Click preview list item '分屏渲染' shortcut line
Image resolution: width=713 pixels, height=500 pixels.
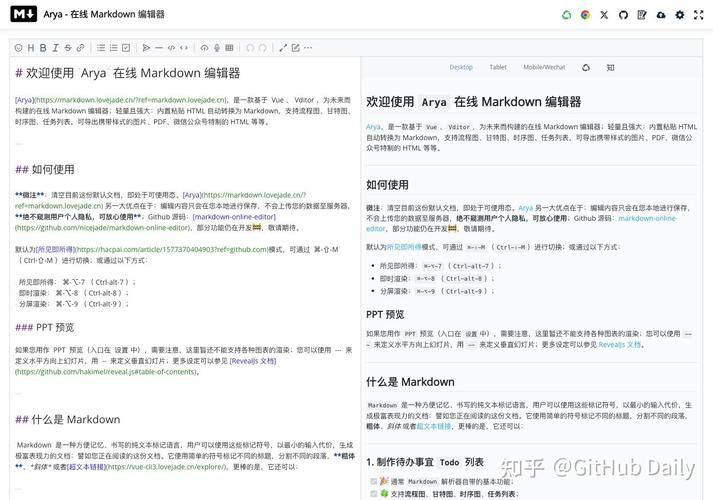[x=437, y=291]
